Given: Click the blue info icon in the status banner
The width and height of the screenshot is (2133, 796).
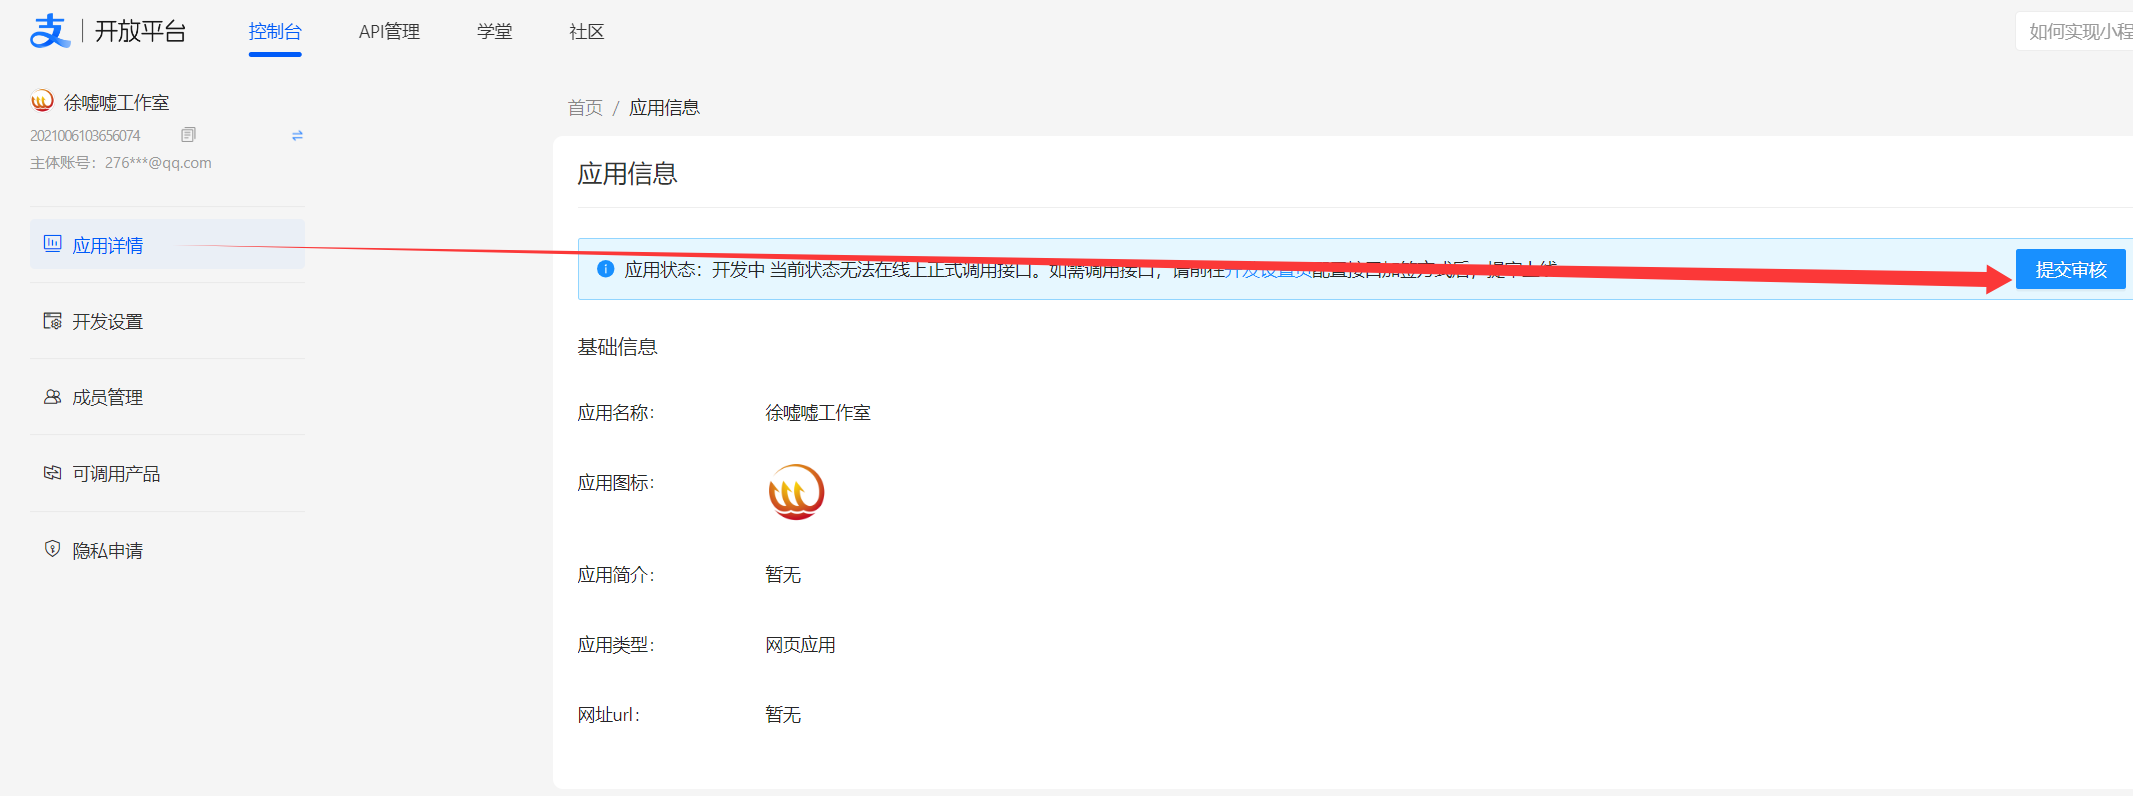Looking at the screenshot, I should coord(605,269).
